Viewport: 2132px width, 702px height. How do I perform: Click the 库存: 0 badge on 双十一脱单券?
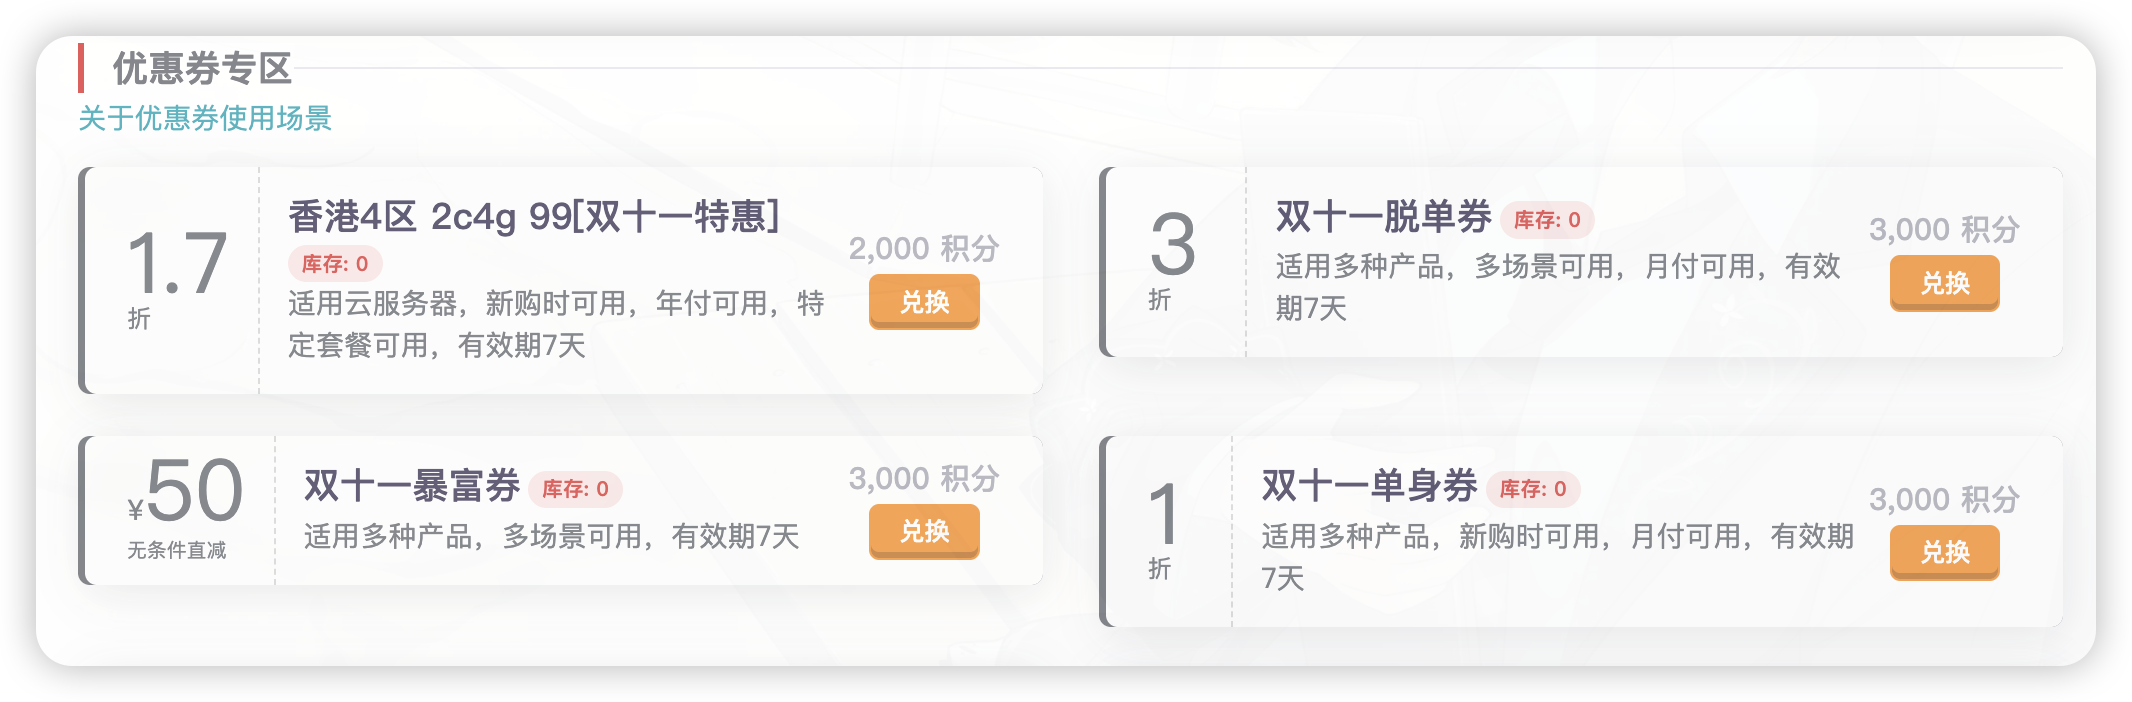[x=1547, y=220]
